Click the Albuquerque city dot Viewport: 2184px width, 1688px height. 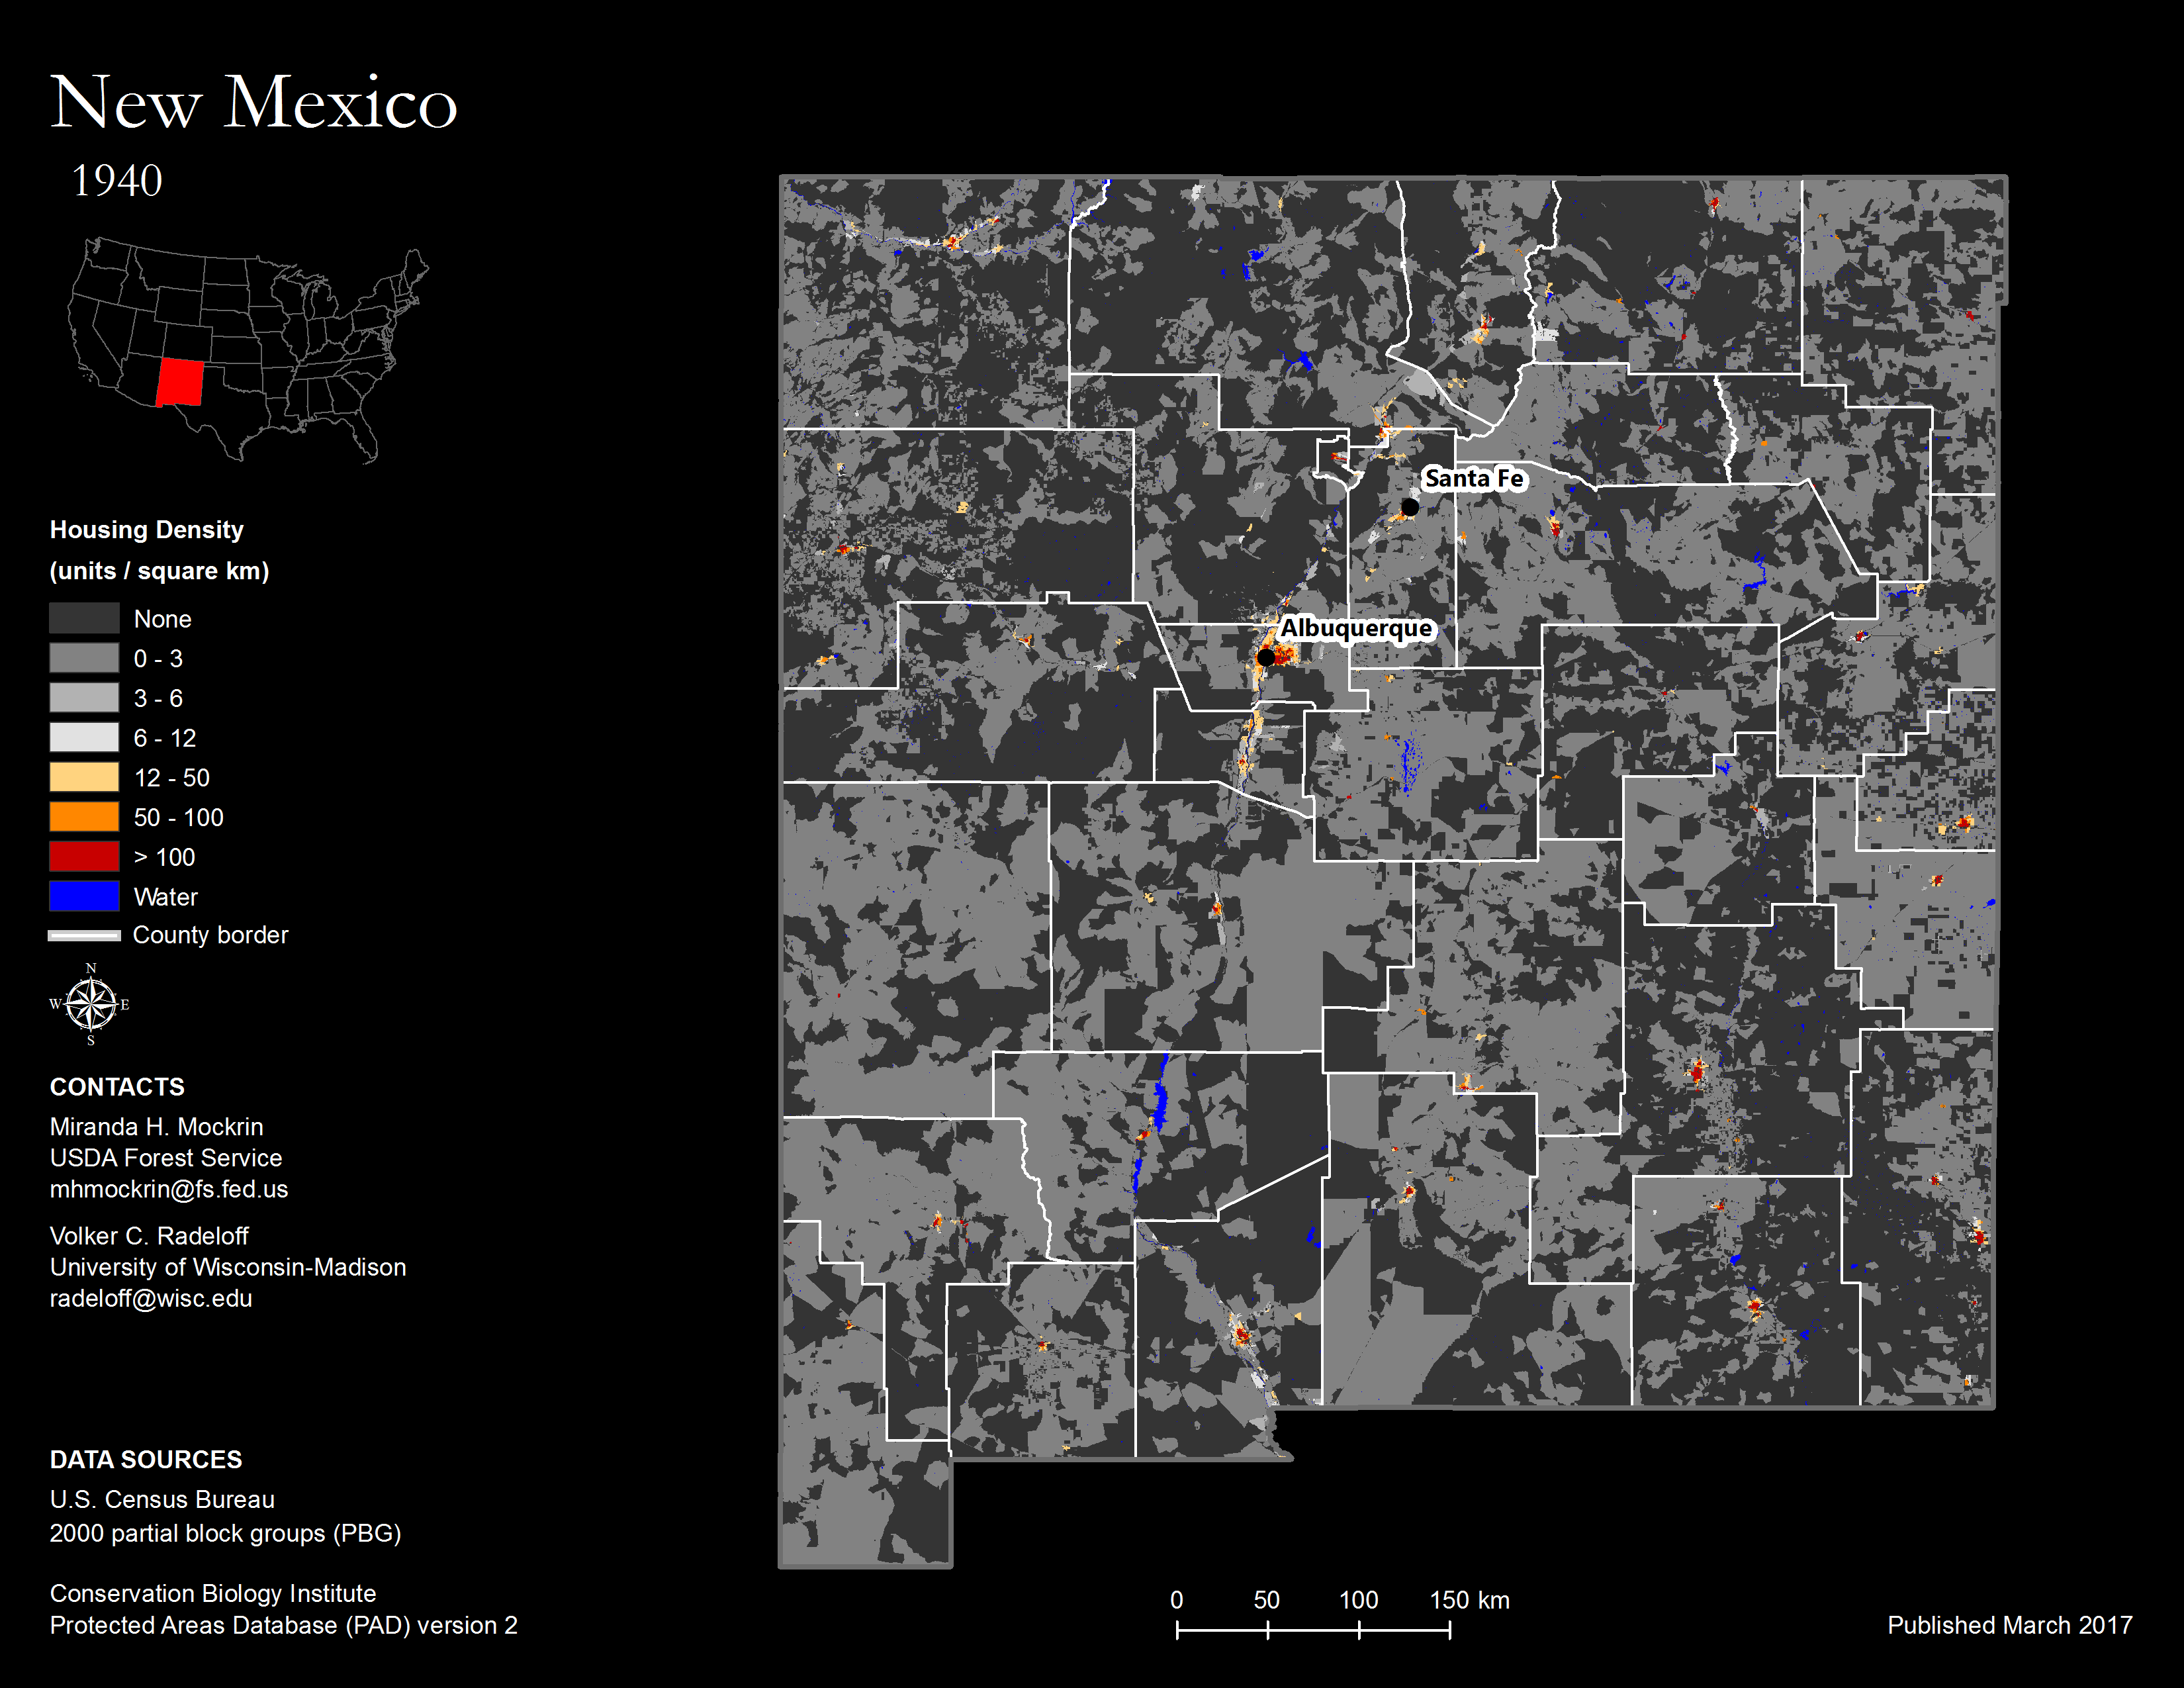(1266, 657)
